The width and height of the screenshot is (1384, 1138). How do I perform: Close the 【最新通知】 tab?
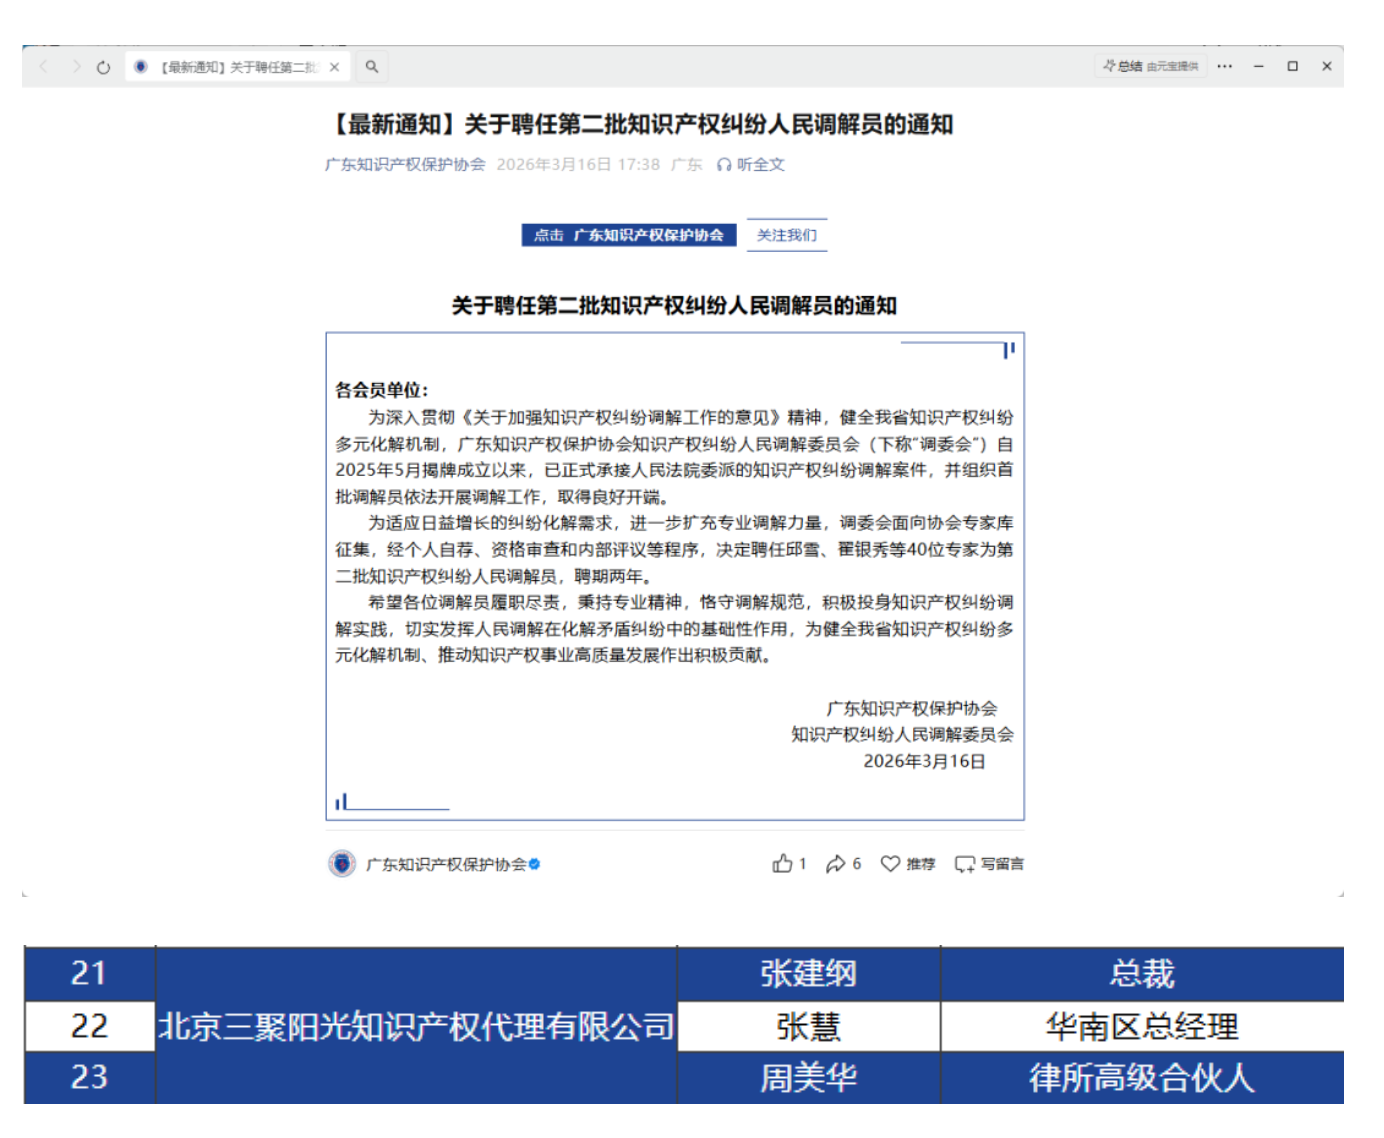(334, 67)
